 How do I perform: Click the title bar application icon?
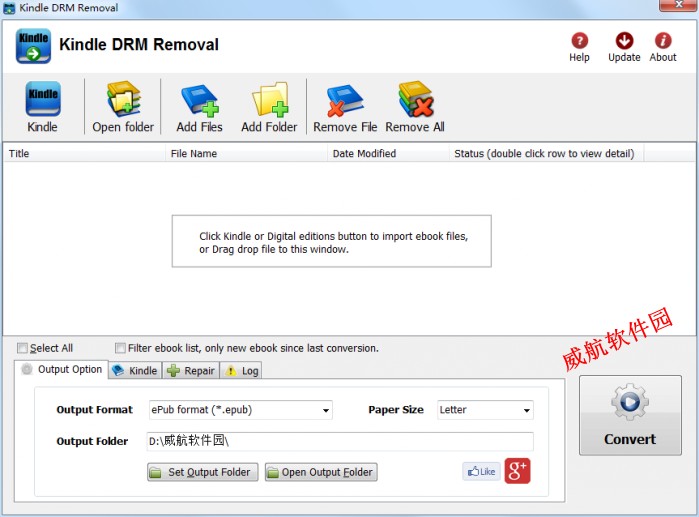pos(9,8)
